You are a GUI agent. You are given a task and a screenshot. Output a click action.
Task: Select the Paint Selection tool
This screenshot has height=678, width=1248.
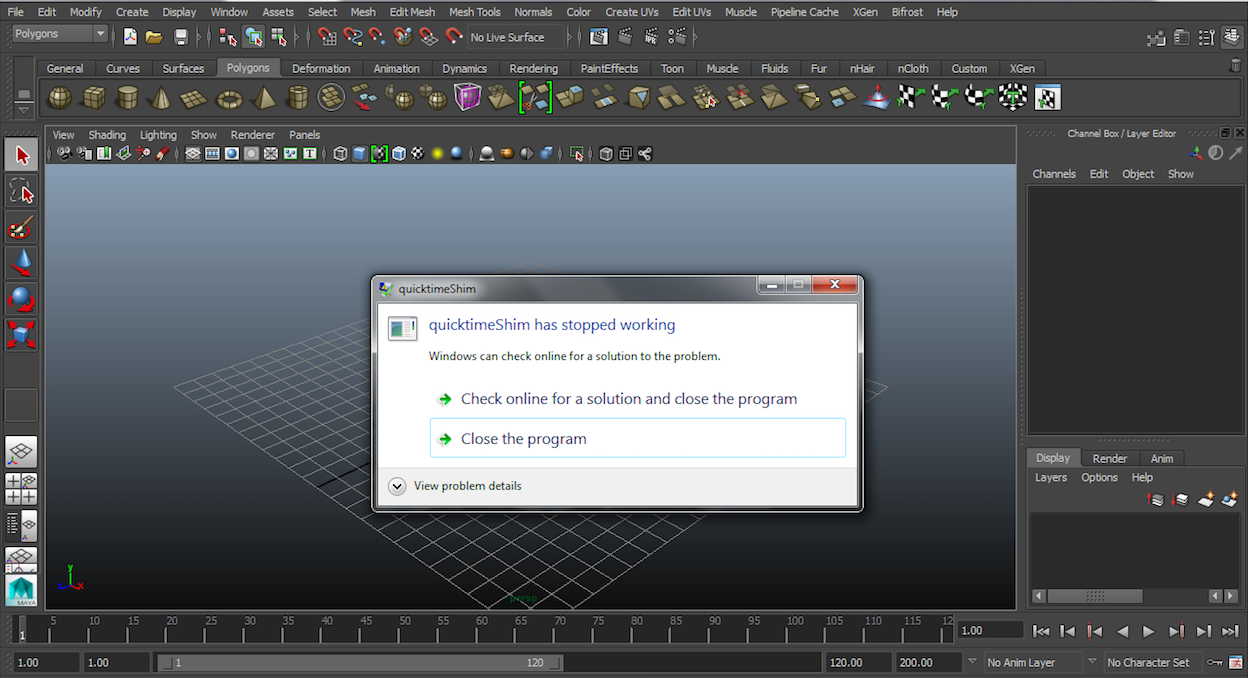point(22,227)
